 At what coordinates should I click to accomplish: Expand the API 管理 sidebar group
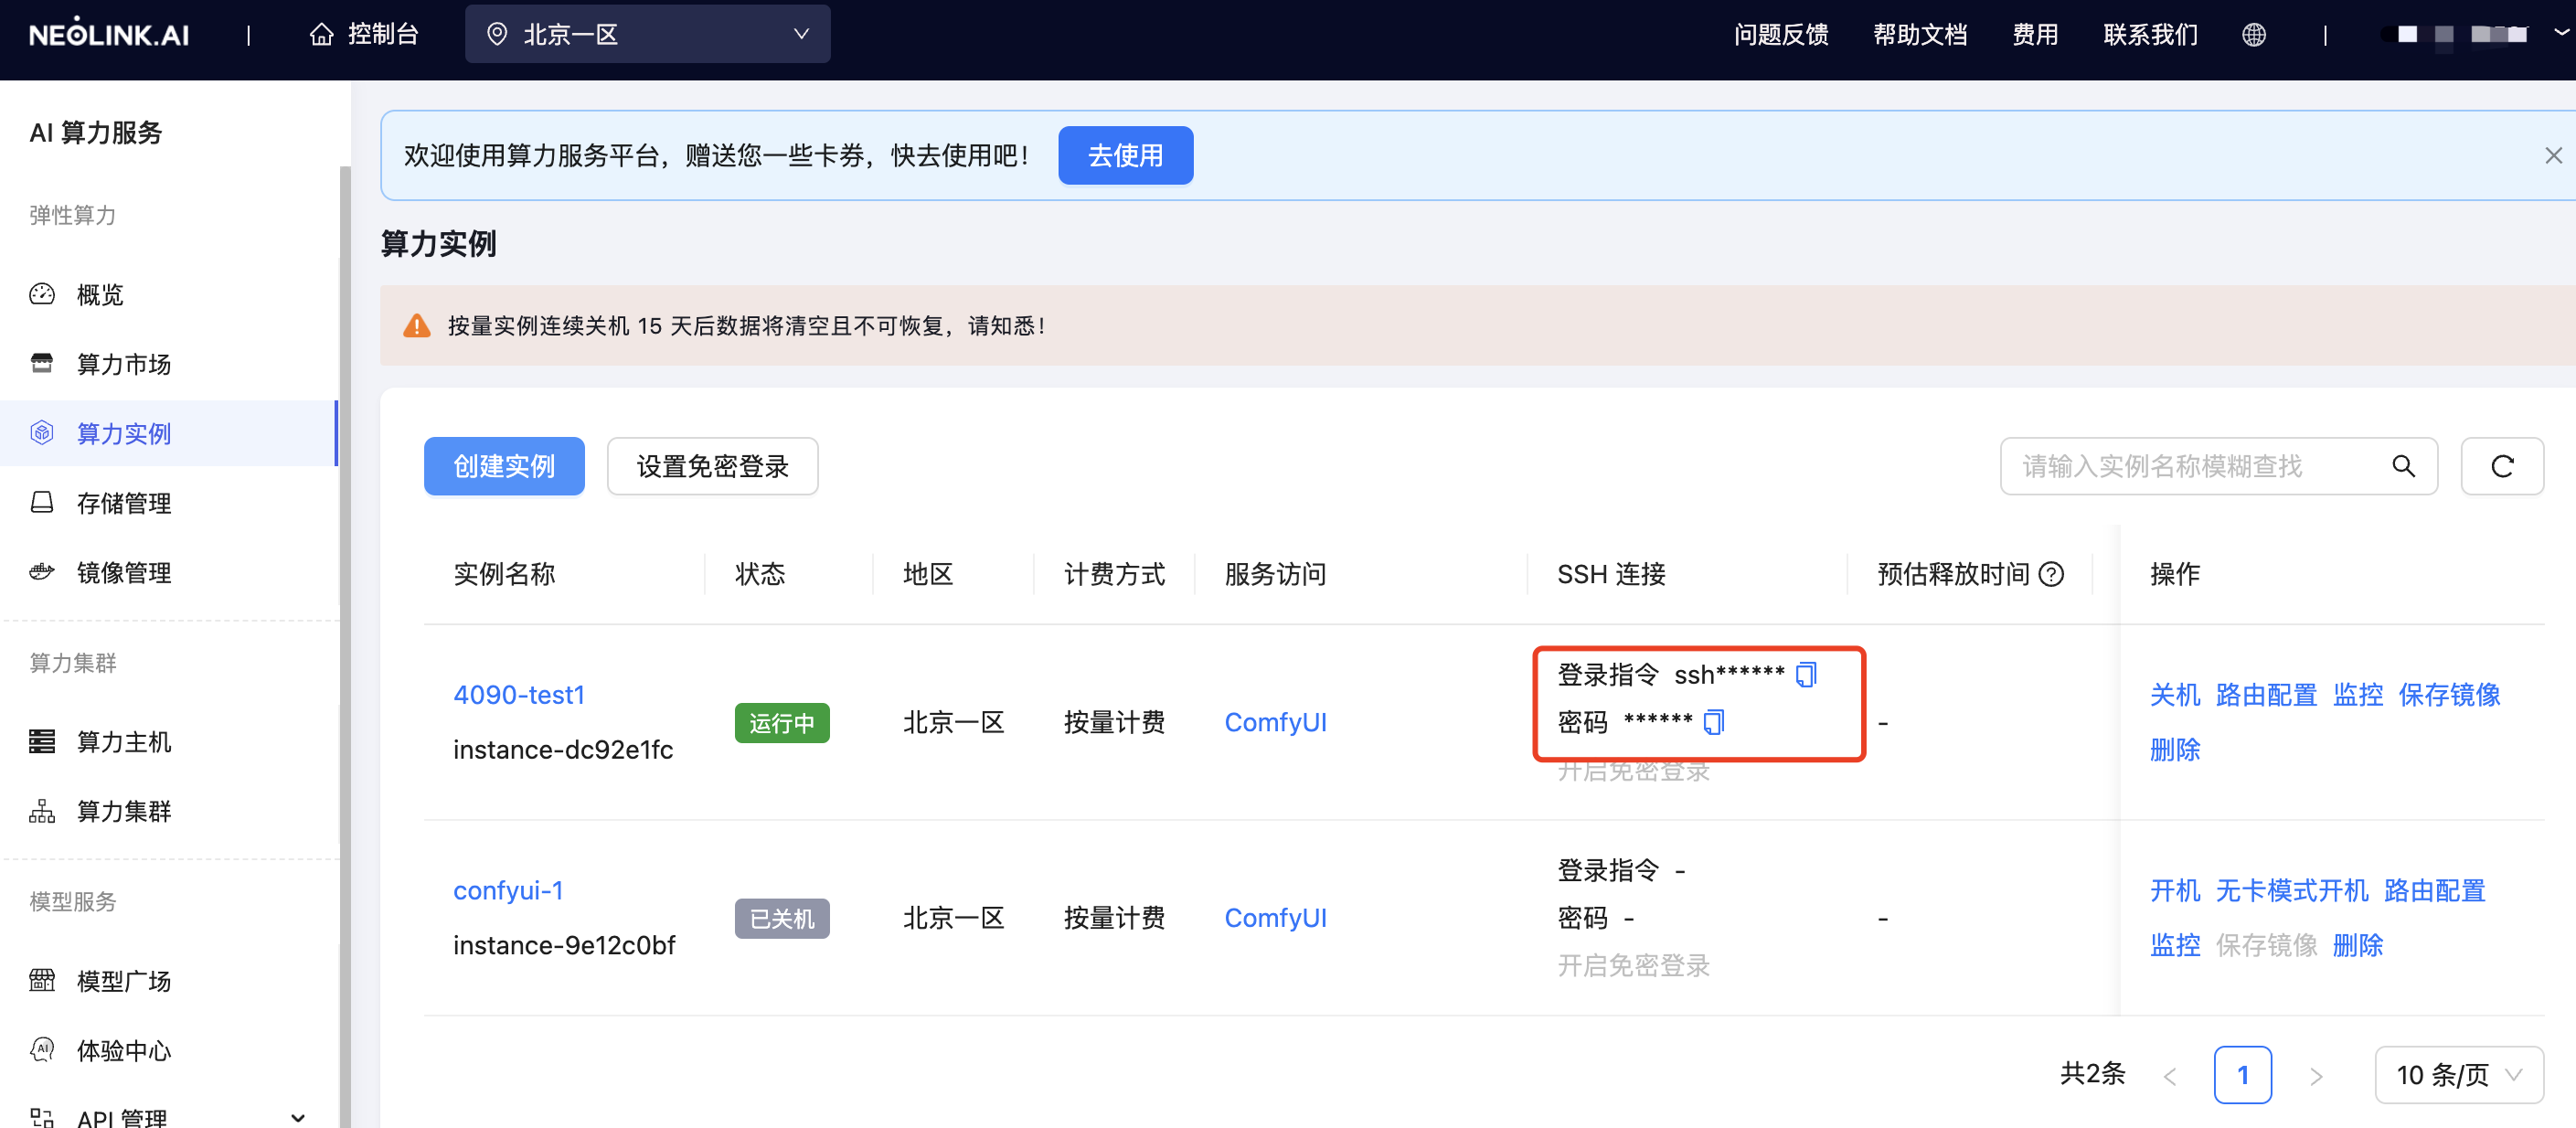pyautogui.click(x=170, y=1117)
